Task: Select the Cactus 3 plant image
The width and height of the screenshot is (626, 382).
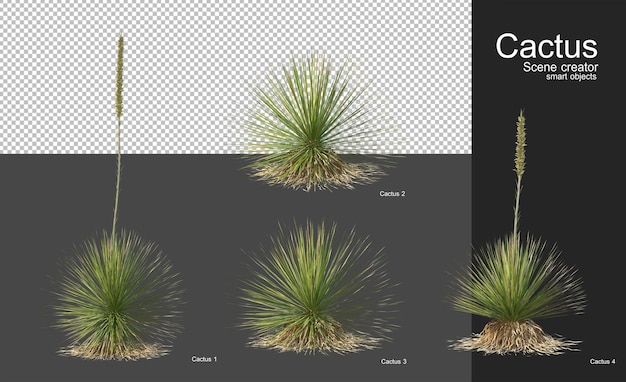Action: pos(315,285)
